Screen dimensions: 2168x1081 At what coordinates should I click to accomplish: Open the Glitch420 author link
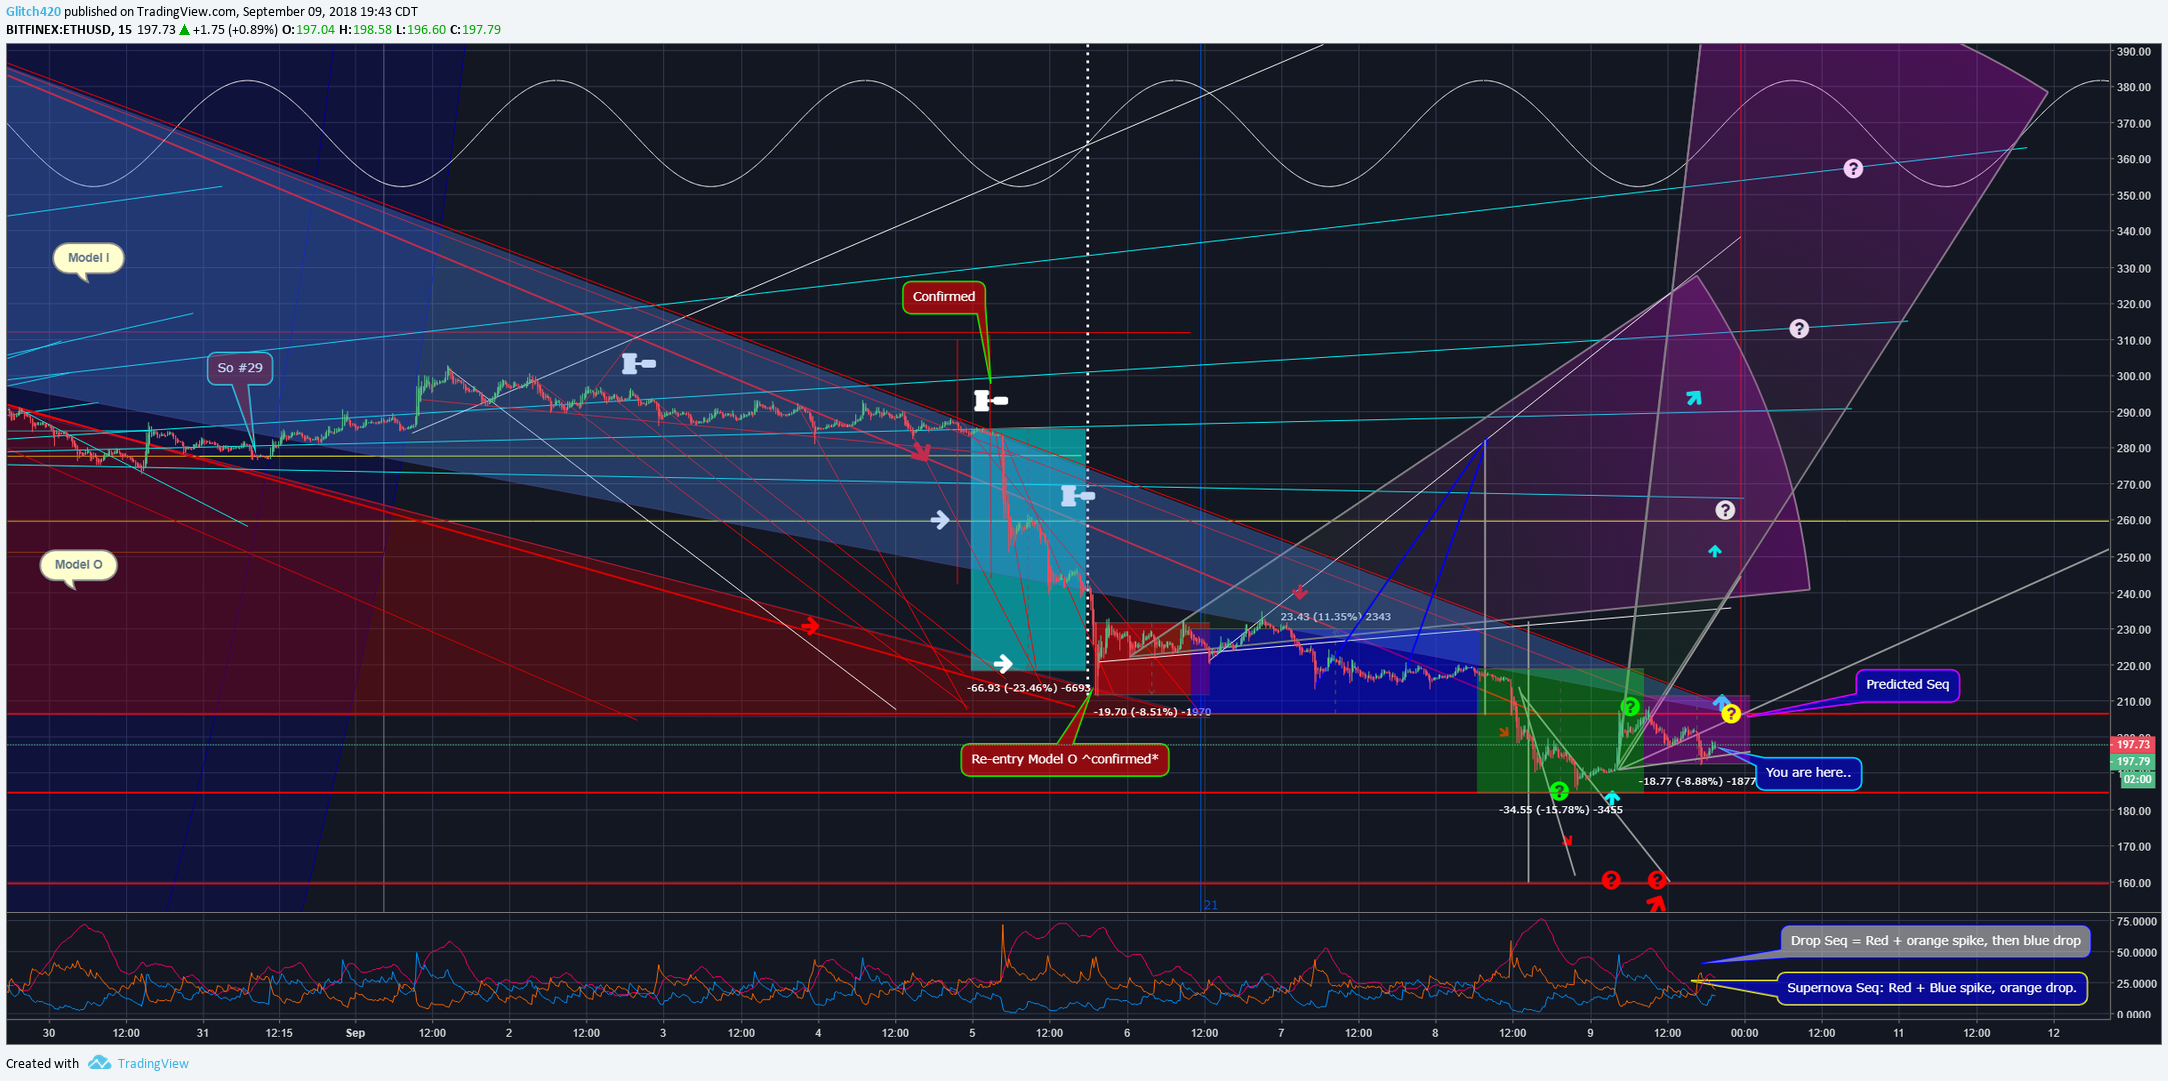tap(33, 11)
